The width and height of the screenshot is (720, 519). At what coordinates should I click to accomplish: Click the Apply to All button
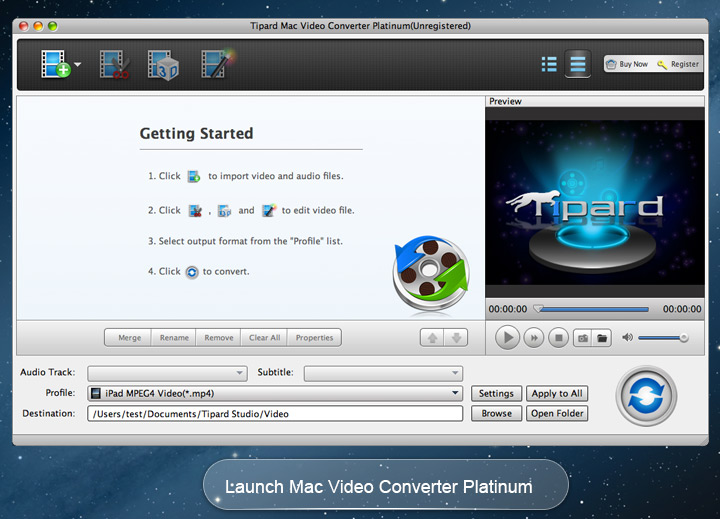click(x=557, y=393)
